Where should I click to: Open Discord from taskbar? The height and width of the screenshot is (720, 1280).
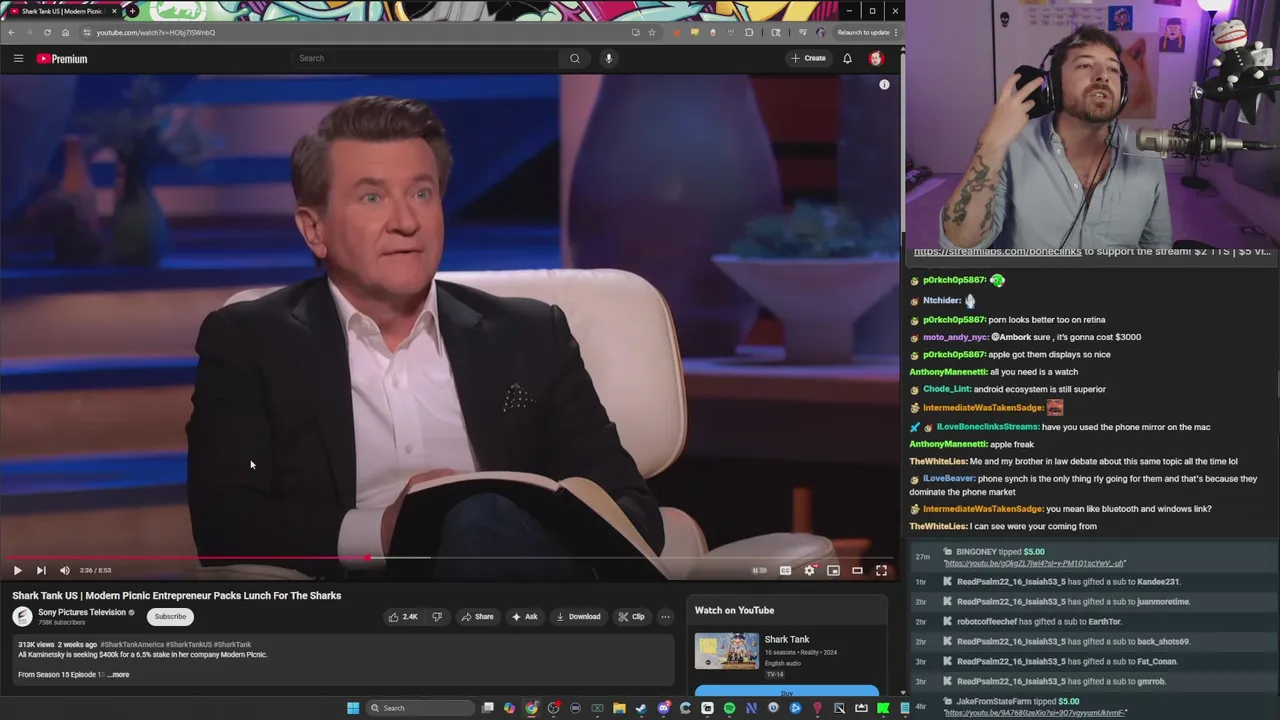[663, 708]
